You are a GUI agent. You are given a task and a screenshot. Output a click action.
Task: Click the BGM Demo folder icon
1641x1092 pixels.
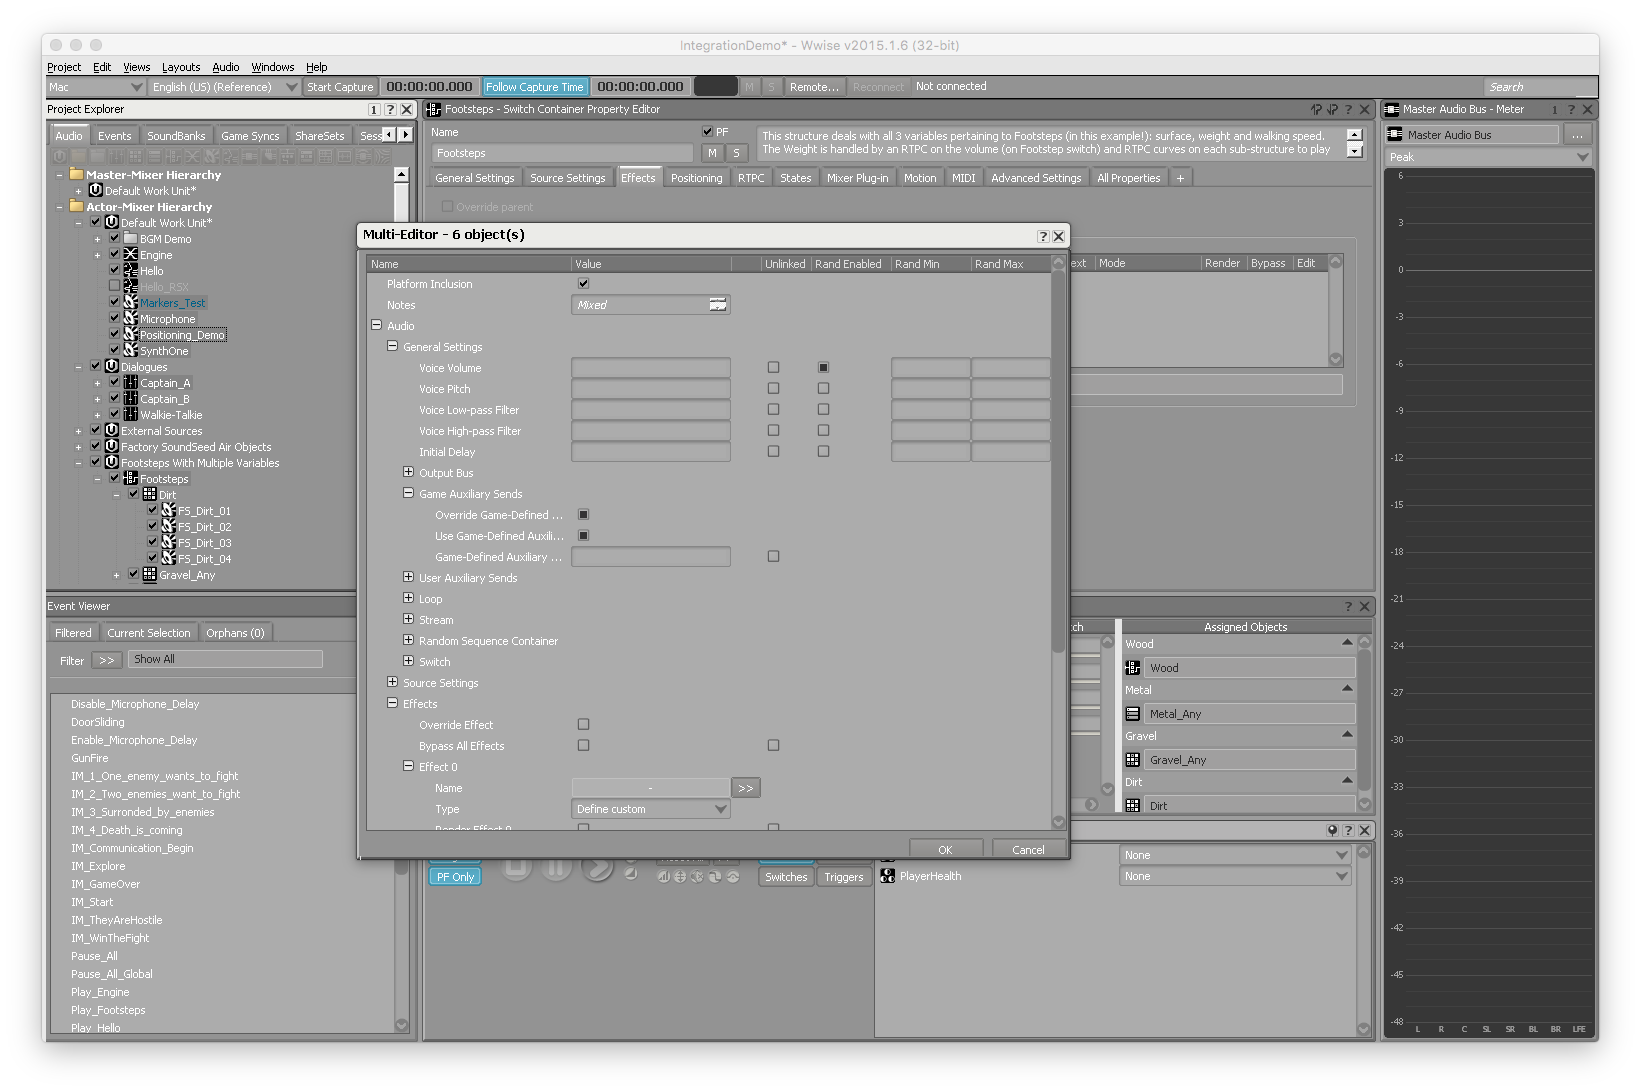point(130,239)
